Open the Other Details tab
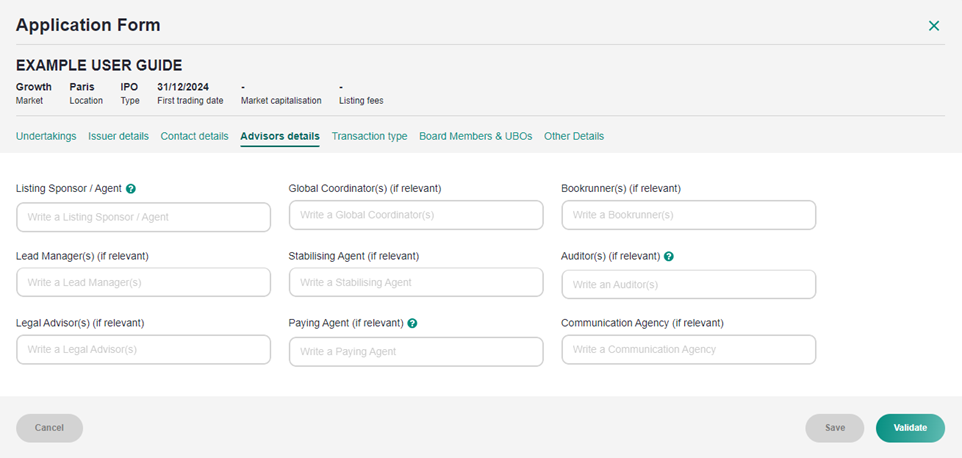This screenshot has height=458, width=962. [x=574, y=136]
